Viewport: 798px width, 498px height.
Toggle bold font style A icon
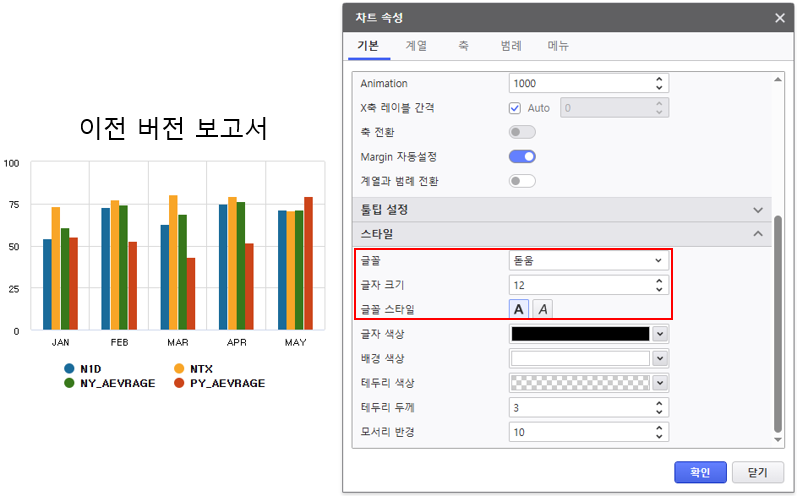[519, 309]
